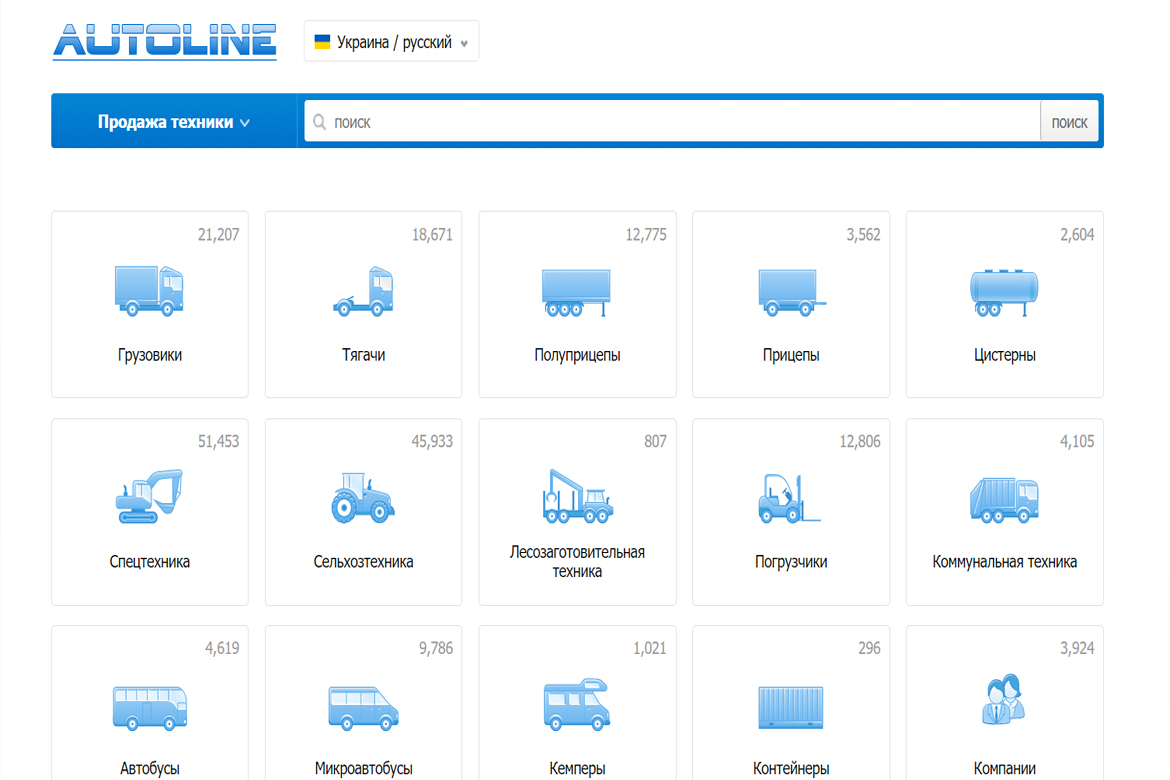Screen dimensions: 1170x780
Task: Expand the Продажа техники dropdown menu
Action: (x=173, y=122)
